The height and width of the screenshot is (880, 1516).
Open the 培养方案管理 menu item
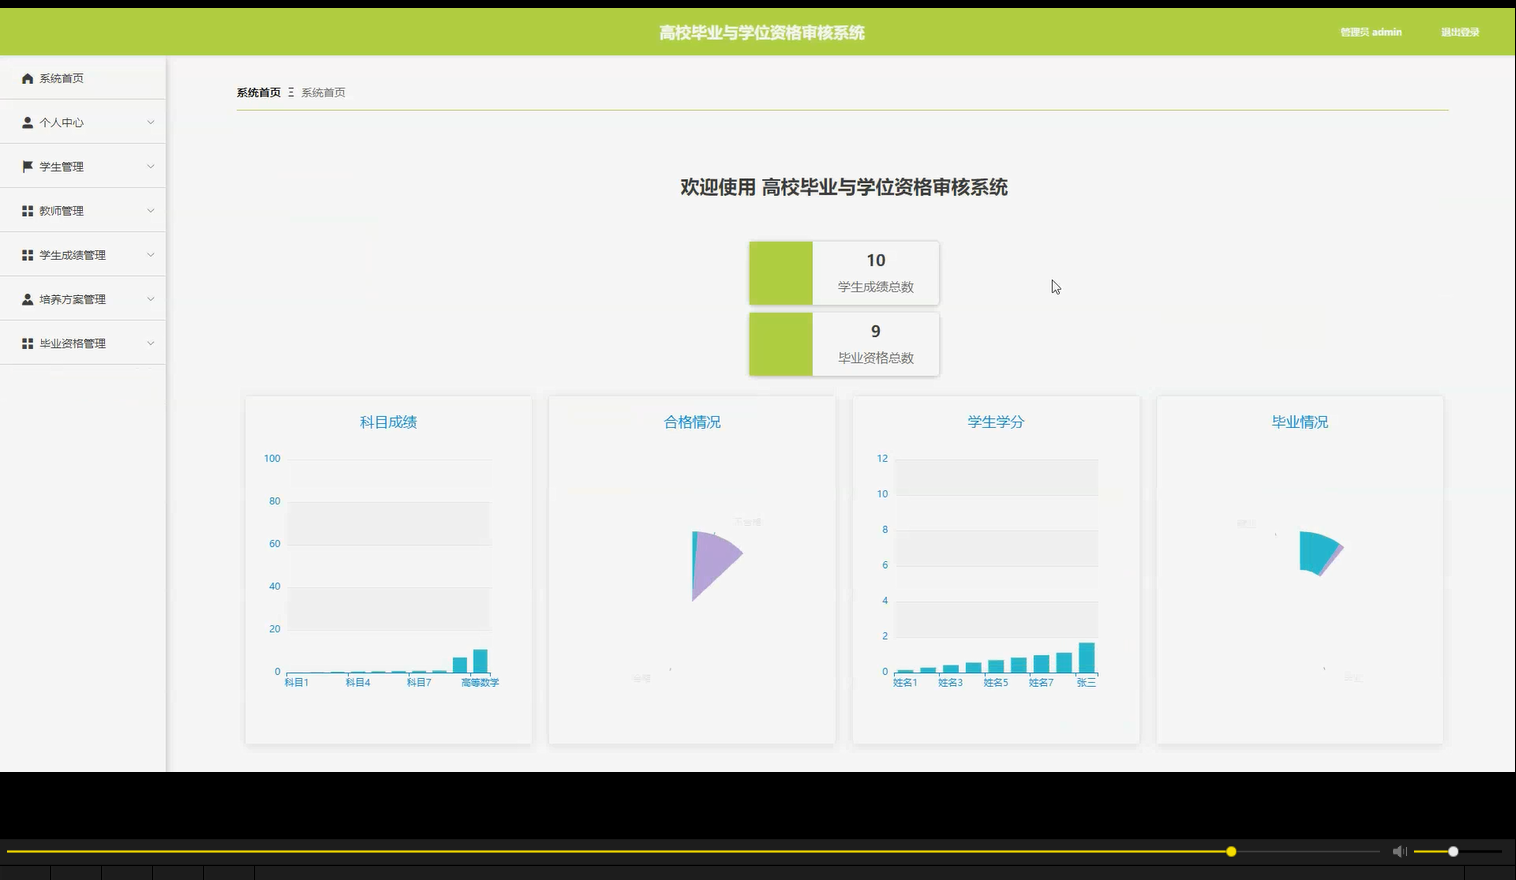pos(83,299)
